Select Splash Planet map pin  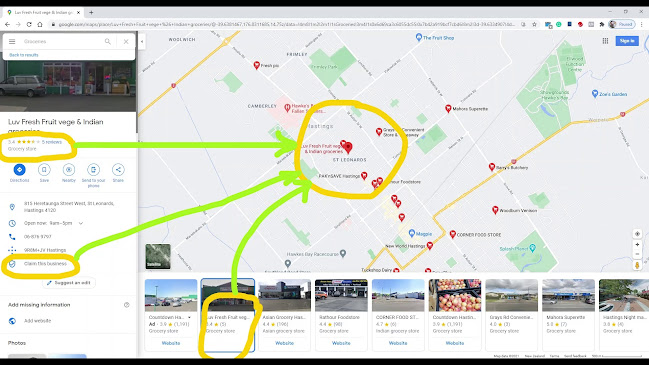coord(533,248)
